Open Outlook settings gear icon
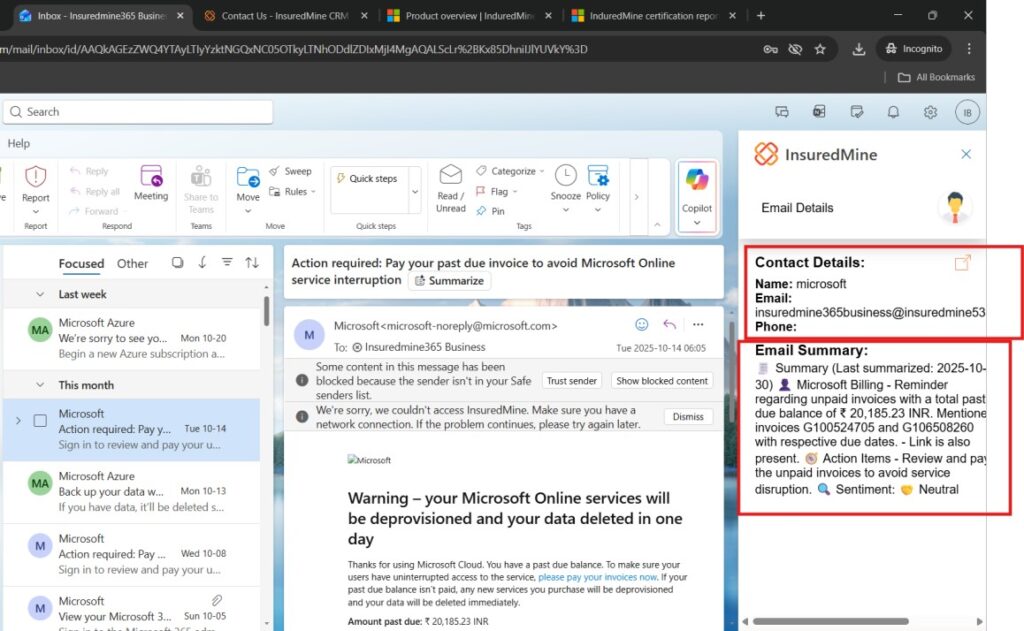The image size is (1024, 631). pyautogui.click(x=930, y=112)
